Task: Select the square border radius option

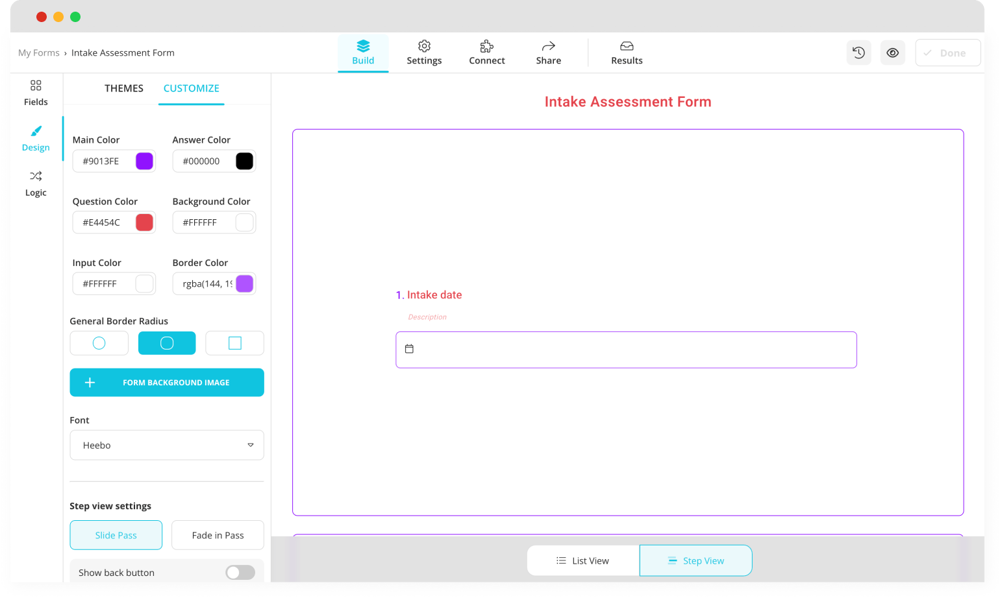Action: pyautogui.click(x=234, y=342)
